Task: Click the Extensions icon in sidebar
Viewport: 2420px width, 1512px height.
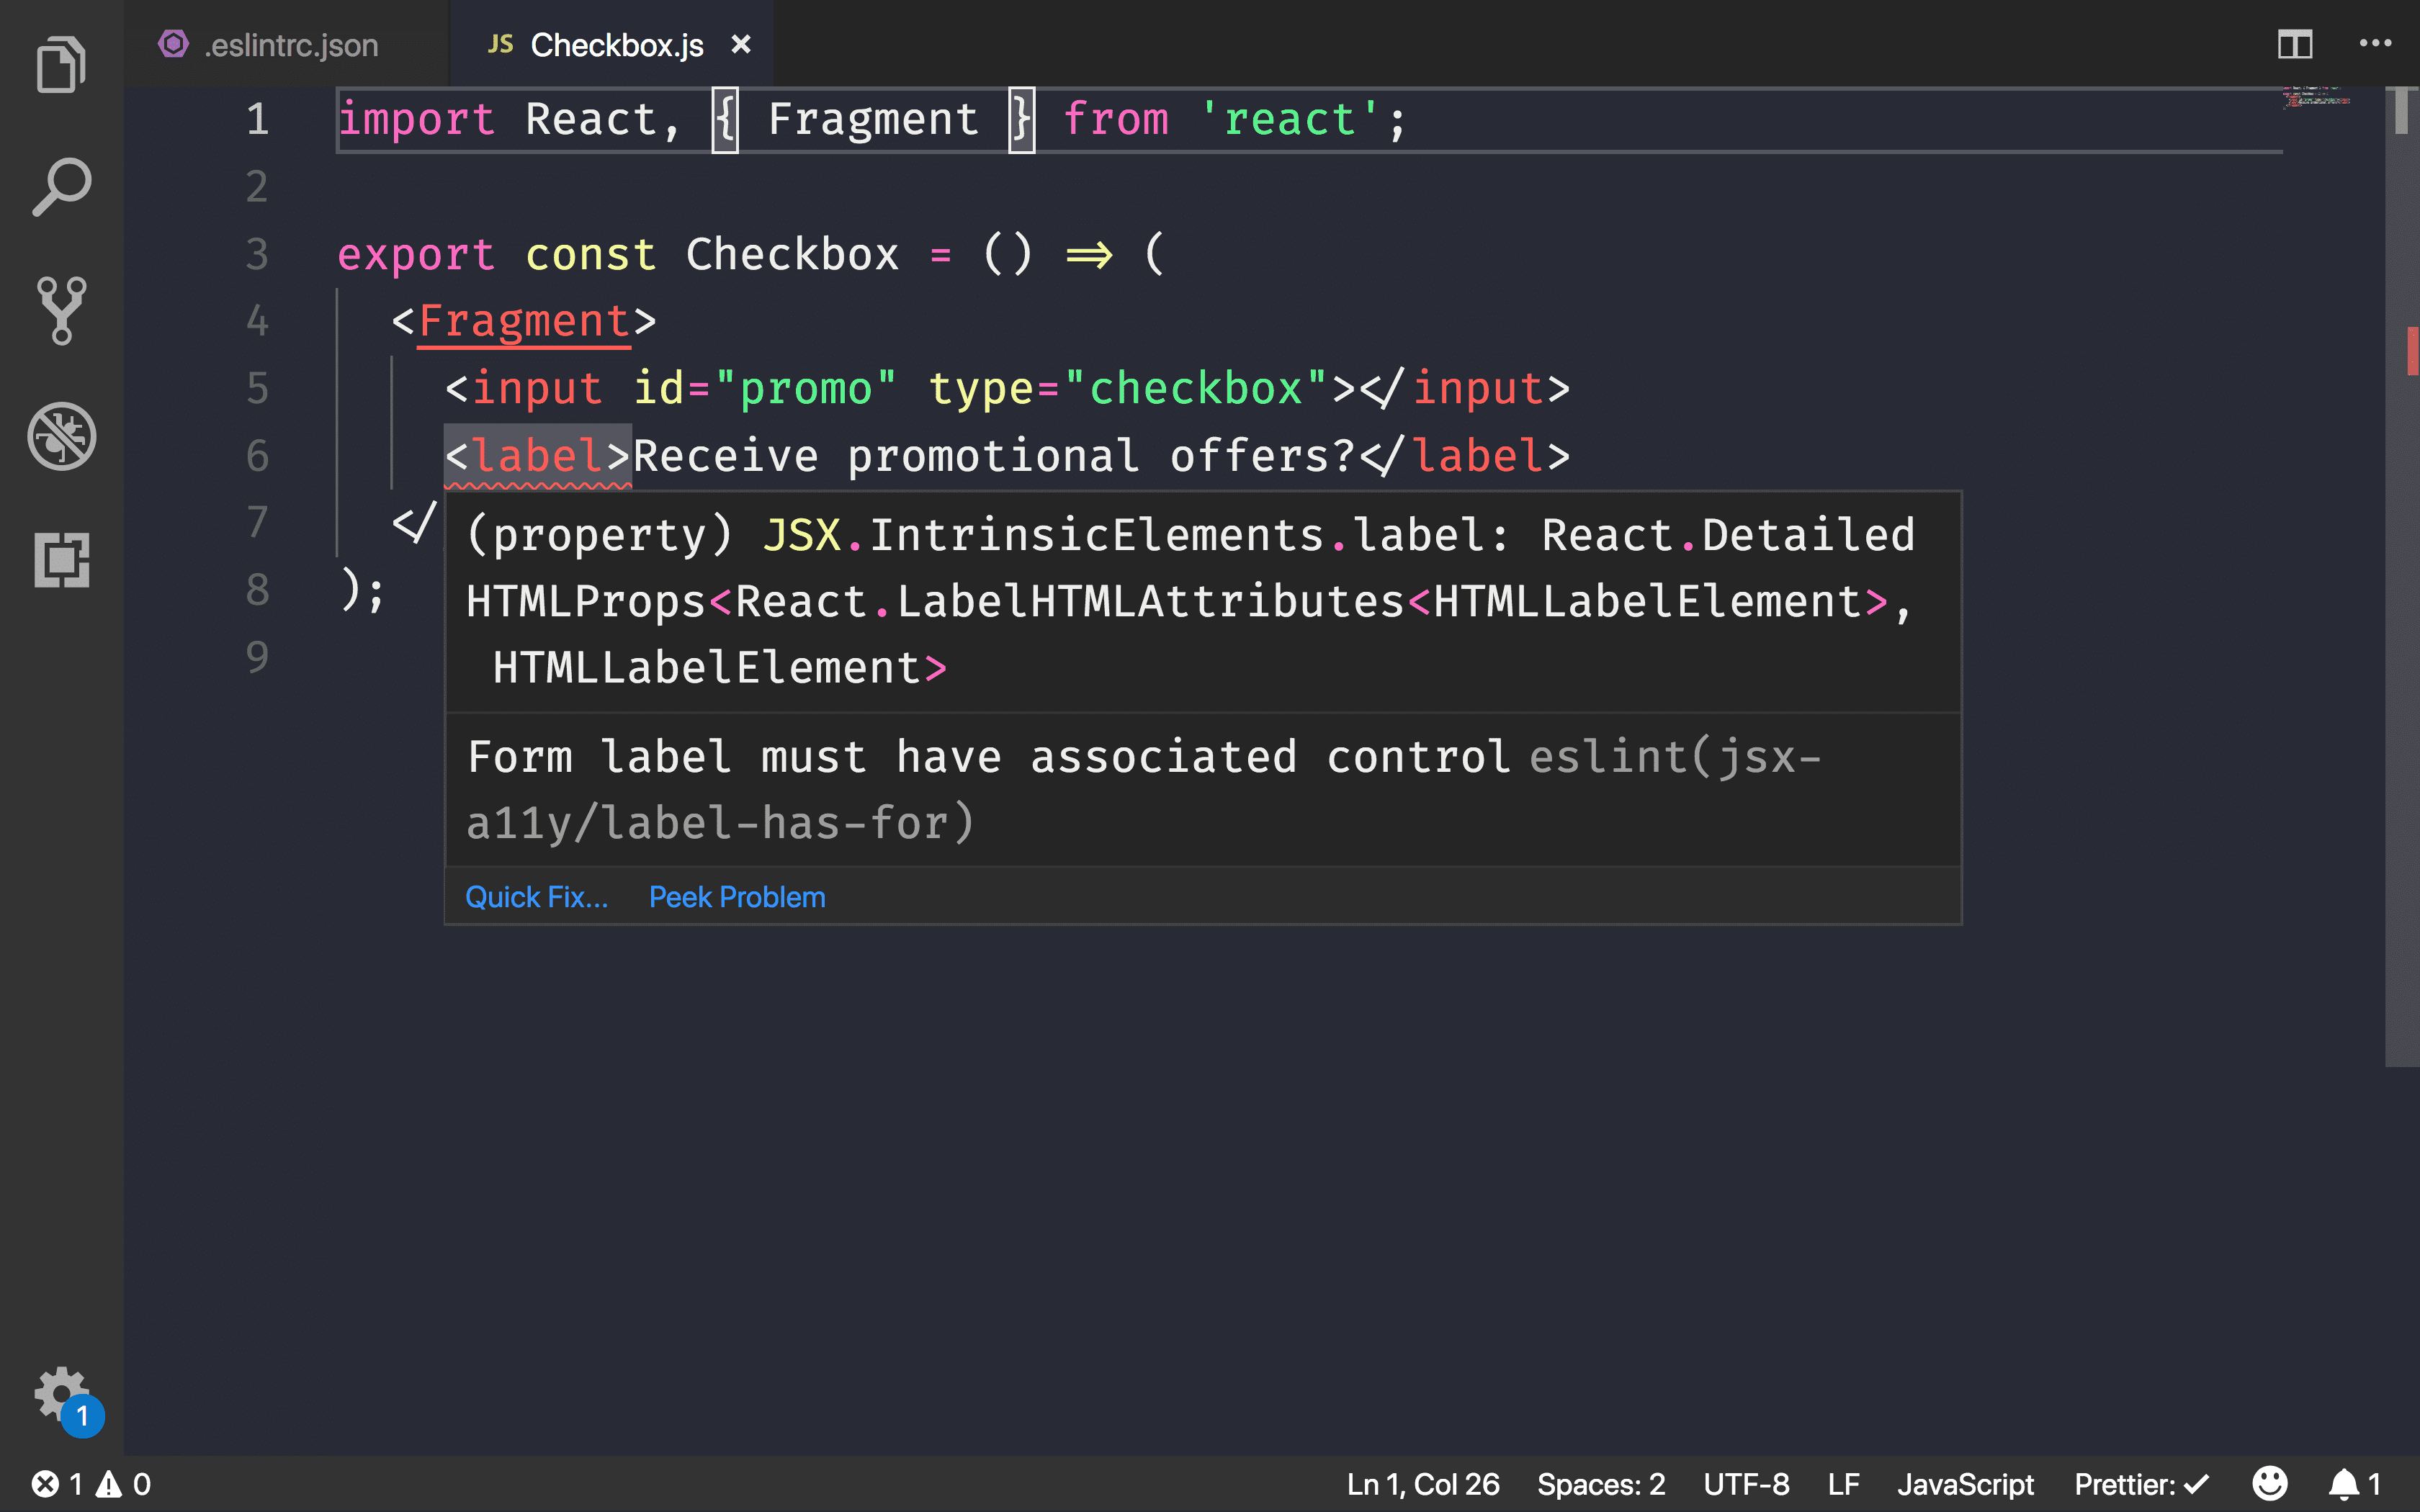Action: [x=61, y=559]
